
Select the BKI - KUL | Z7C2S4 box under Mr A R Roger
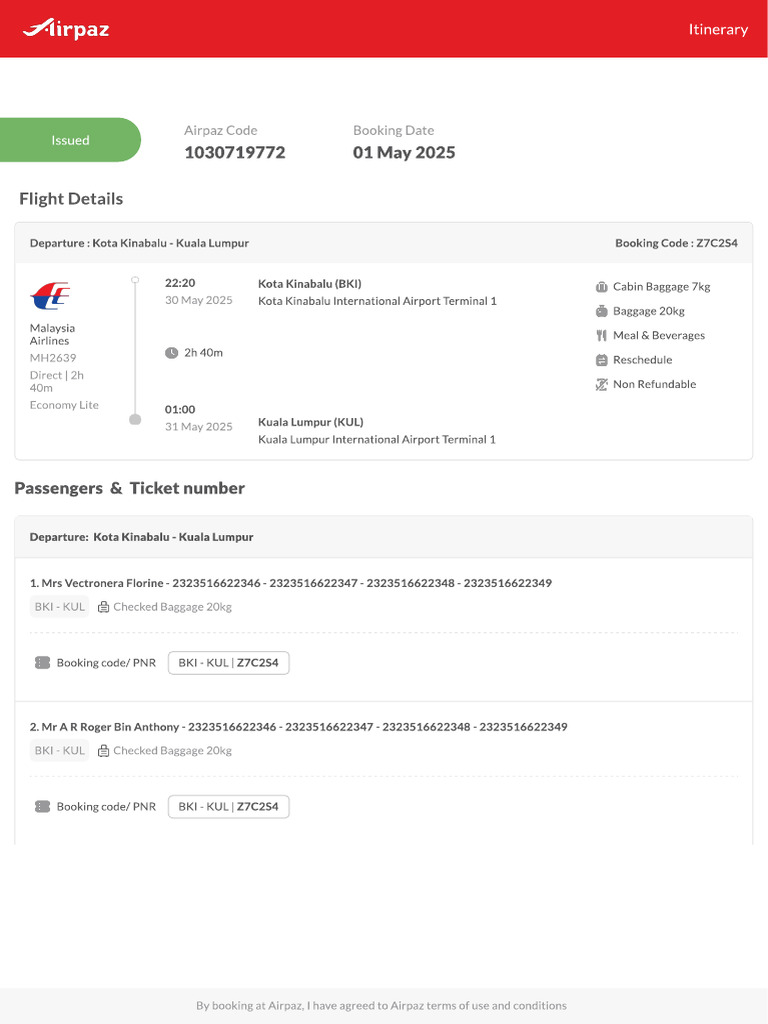(x=228, y=807)
